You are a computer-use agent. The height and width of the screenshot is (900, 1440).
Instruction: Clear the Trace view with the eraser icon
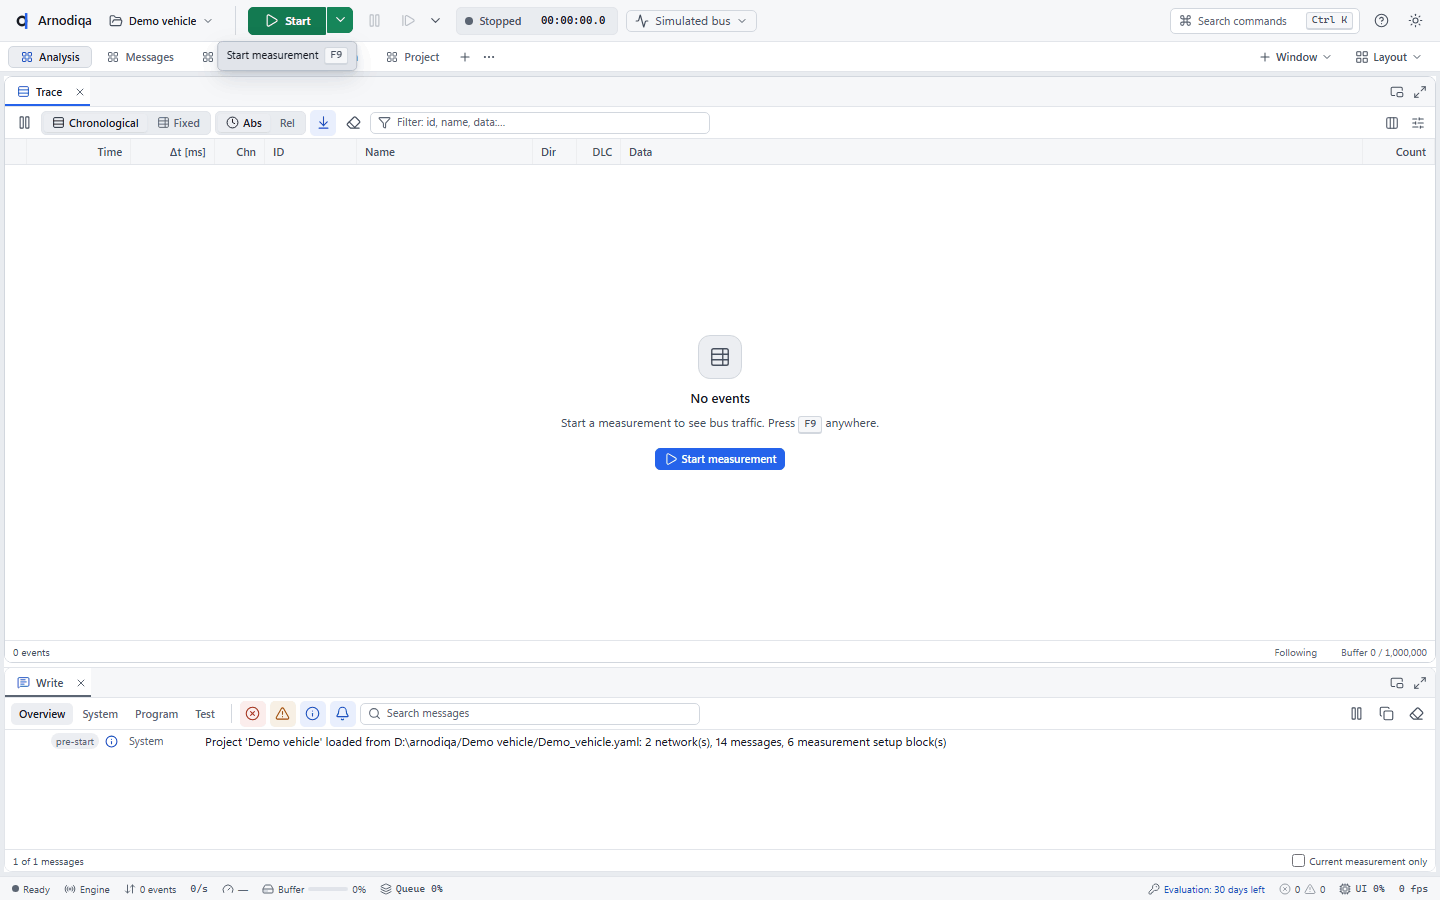click(x=353, y=123)
